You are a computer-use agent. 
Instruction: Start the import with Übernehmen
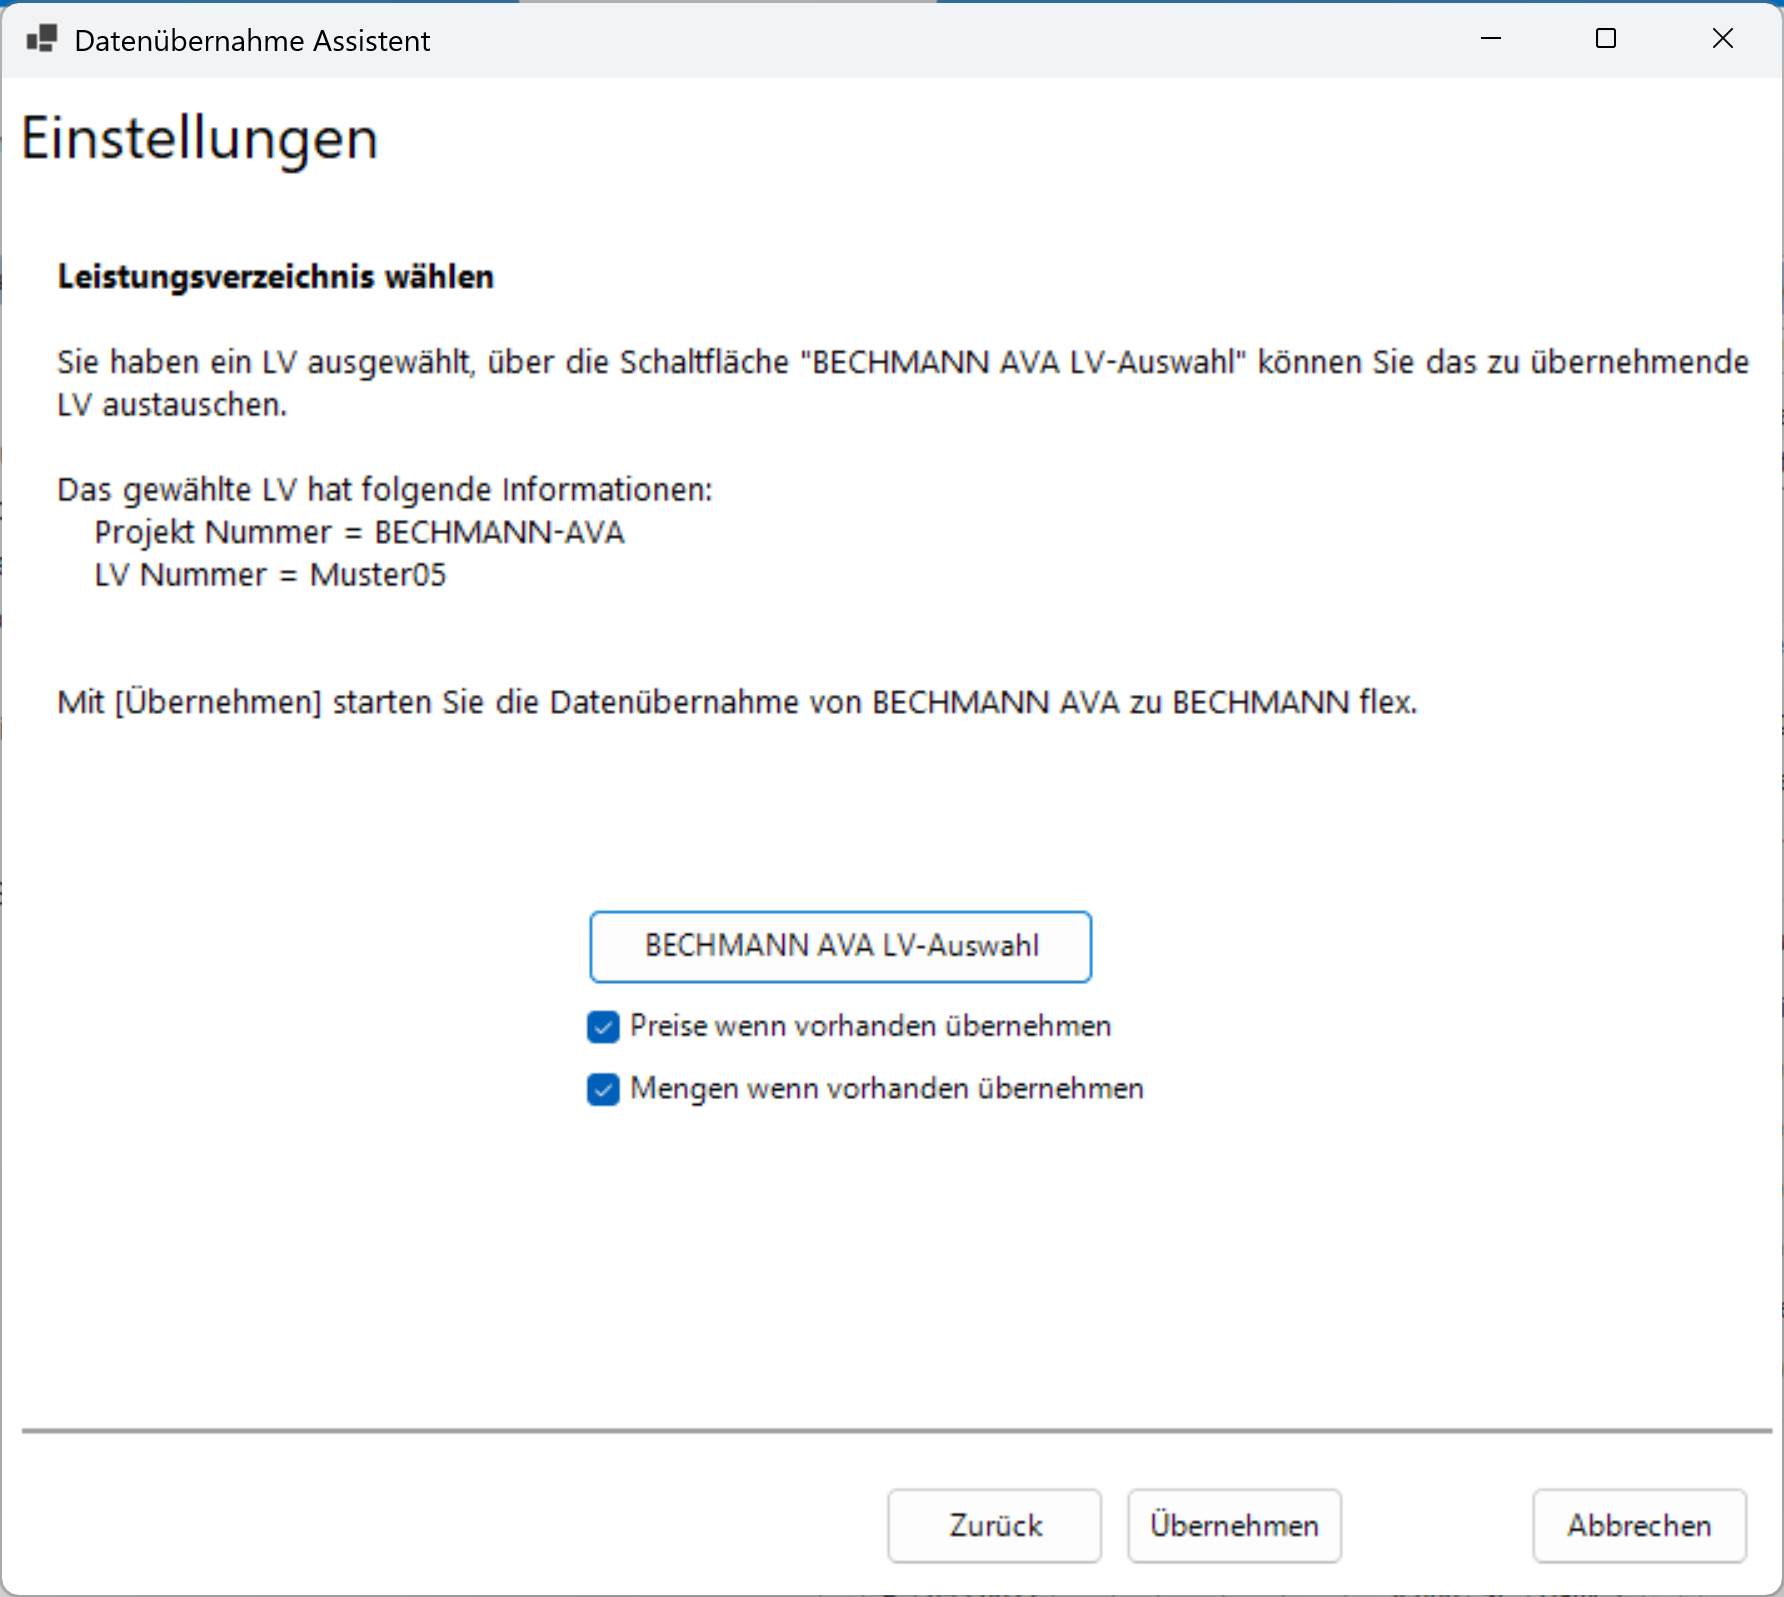pos(1234,1526)
